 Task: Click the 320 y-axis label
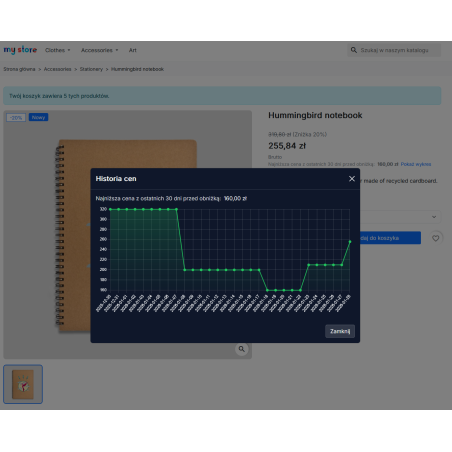click(x=103, y=209)
